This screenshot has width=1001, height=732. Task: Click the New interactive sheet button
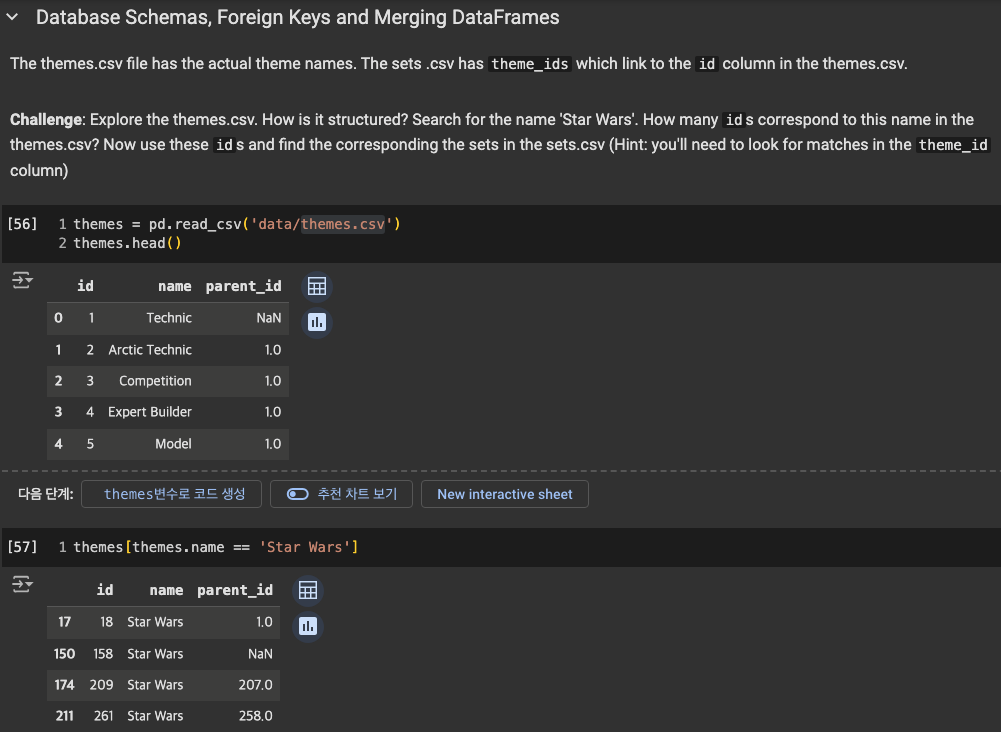point(504,494)
